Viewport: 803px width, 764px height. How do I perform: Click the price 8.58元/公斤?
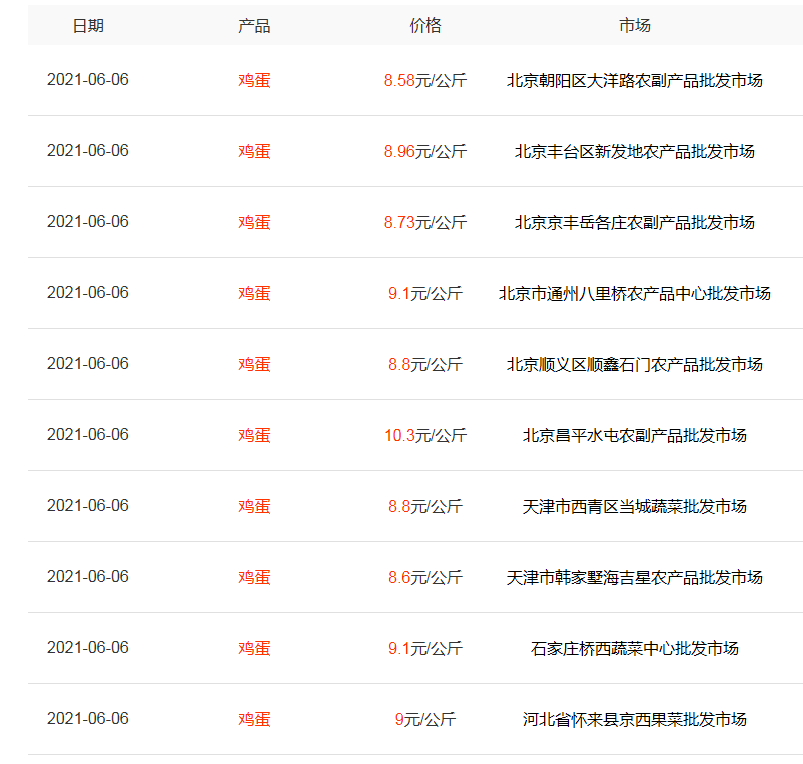[425, 80]
